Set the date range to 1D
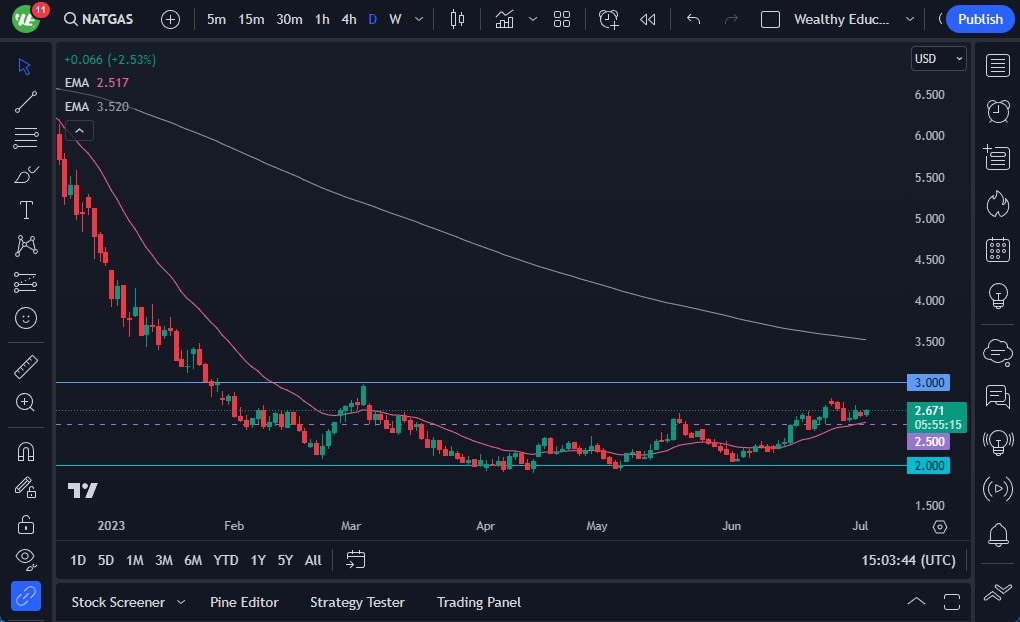 tap(77, 560)
